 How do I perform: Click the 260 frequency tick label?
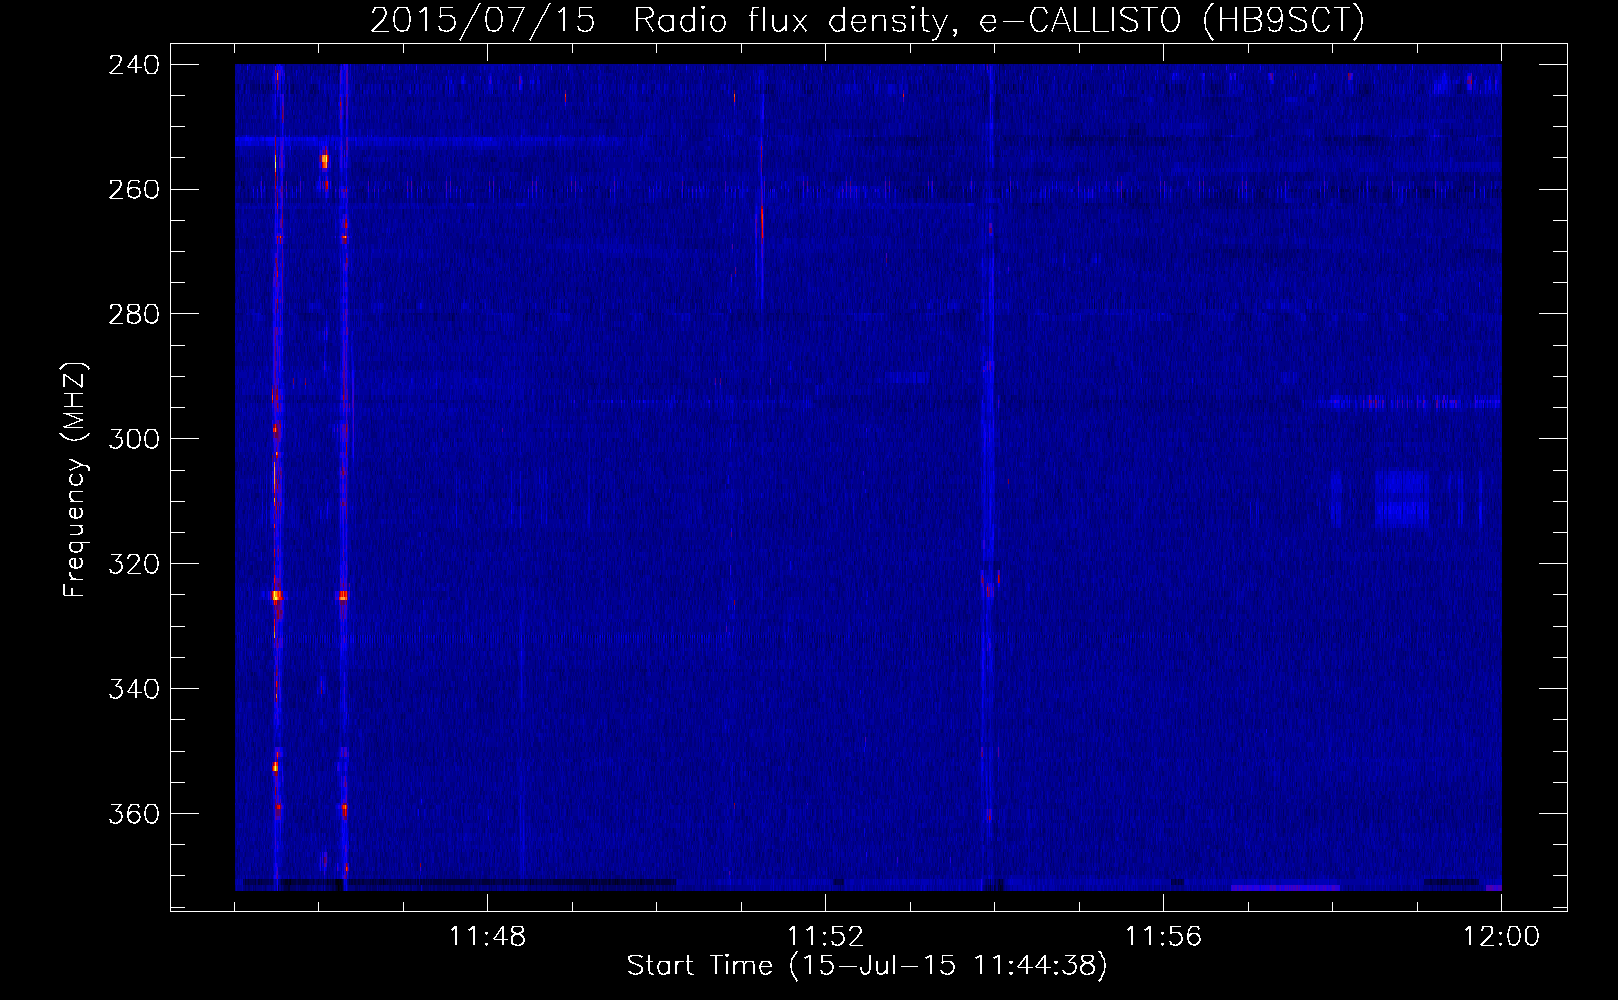[x=134, y=190]
